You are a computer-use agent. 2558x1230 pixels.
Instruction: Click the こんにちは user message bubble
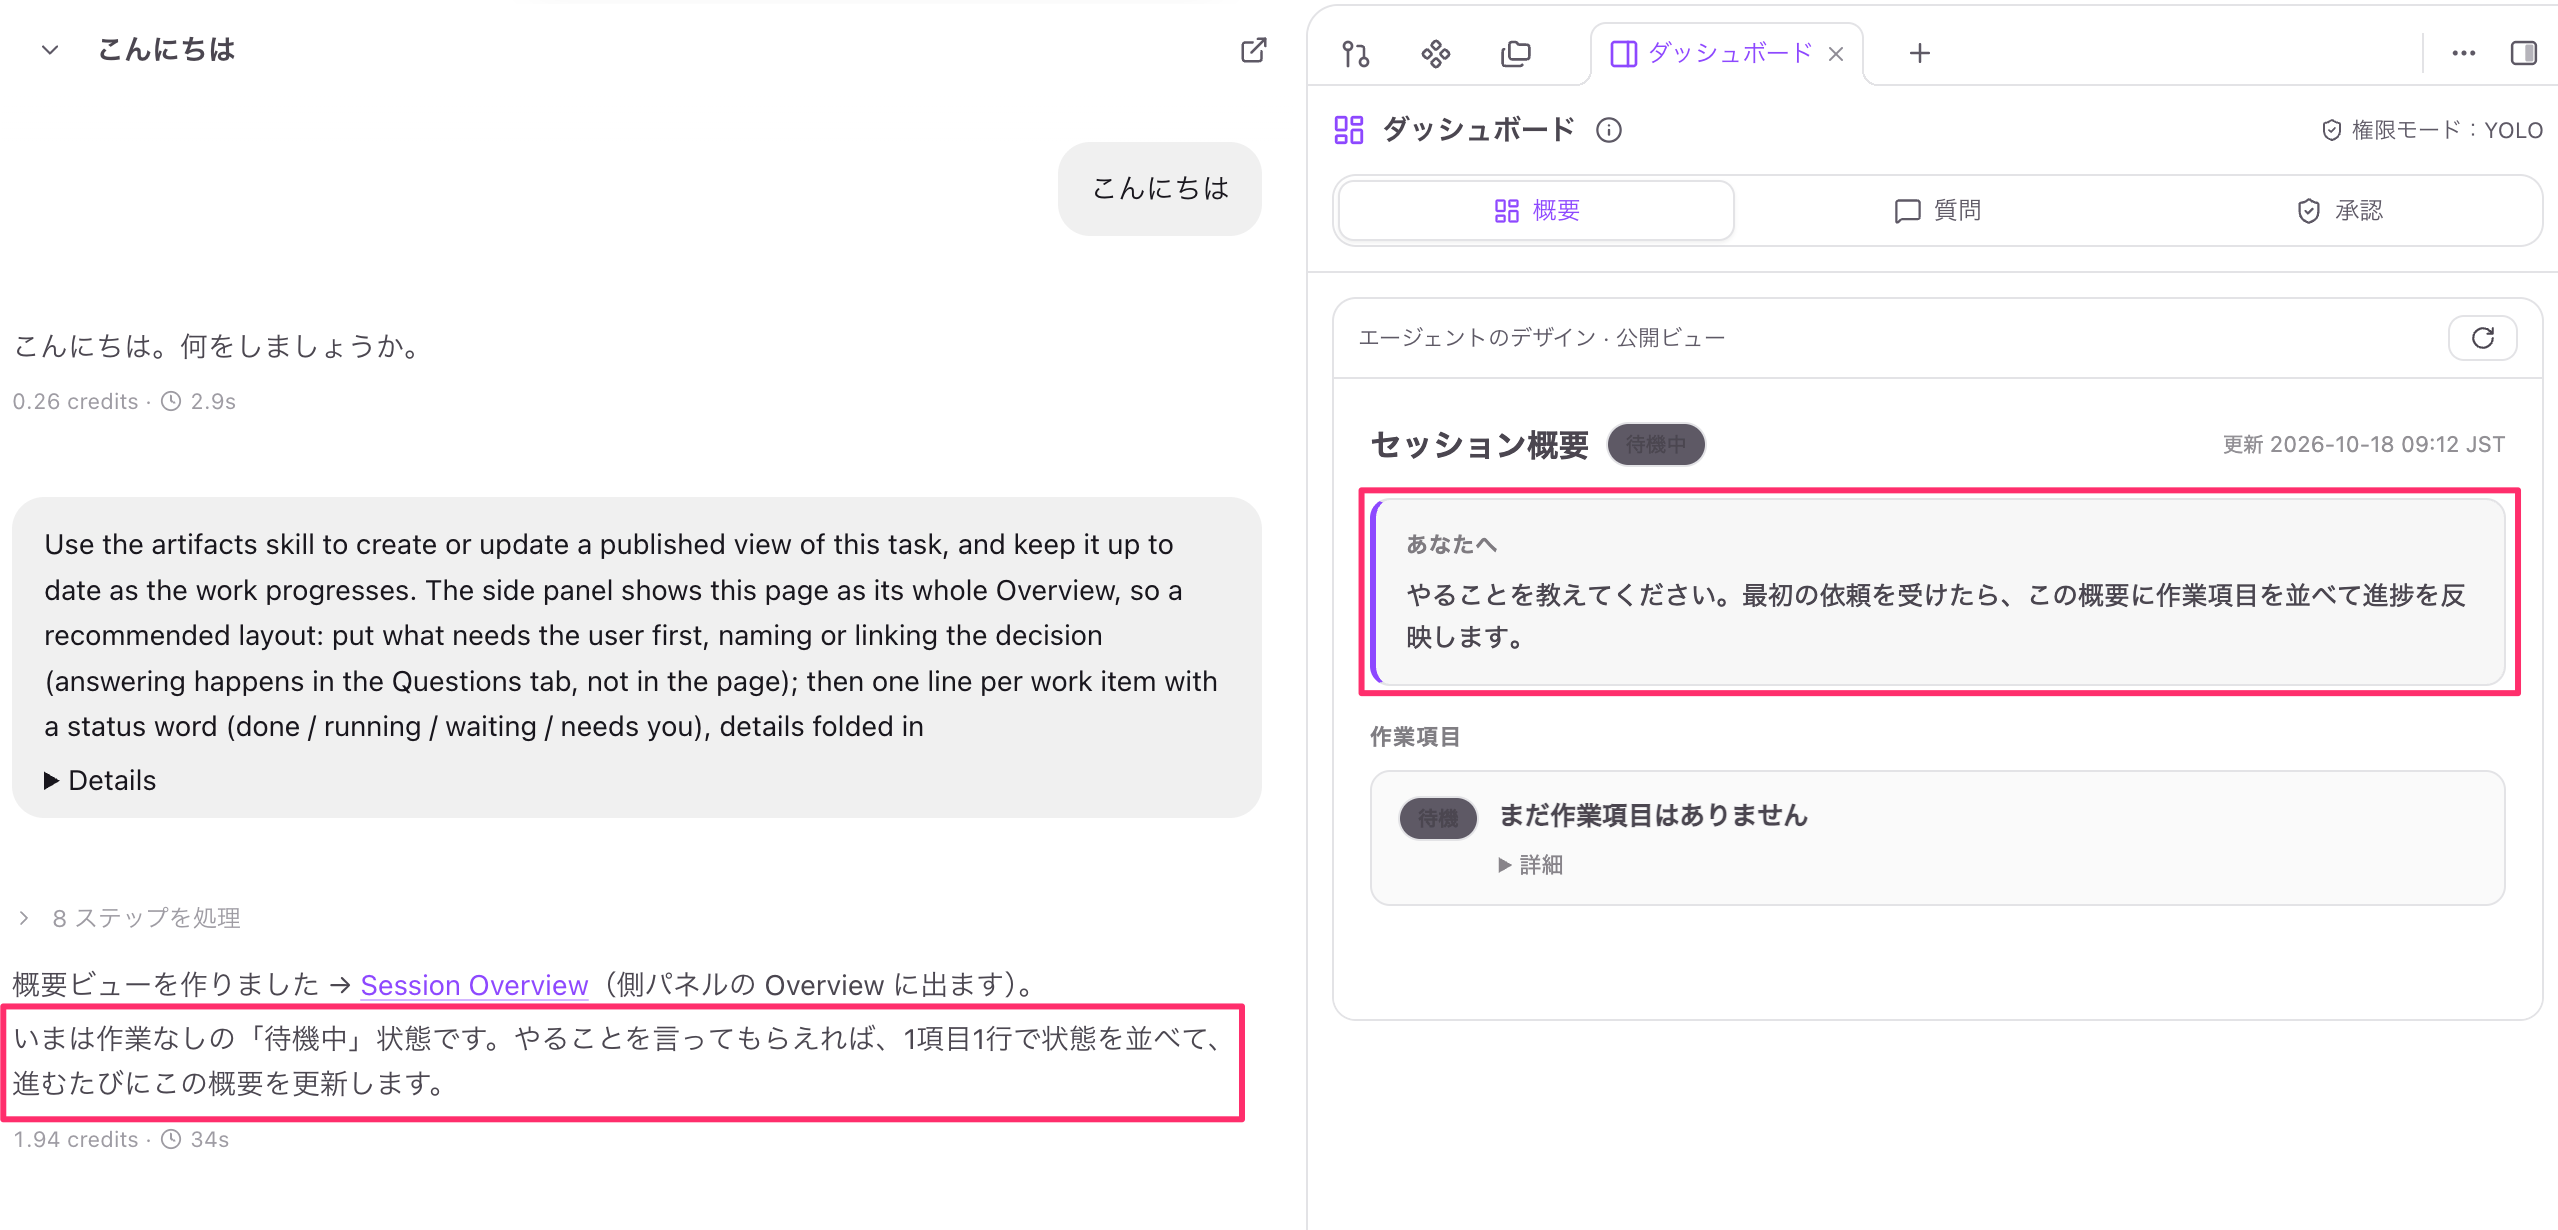1160,188
